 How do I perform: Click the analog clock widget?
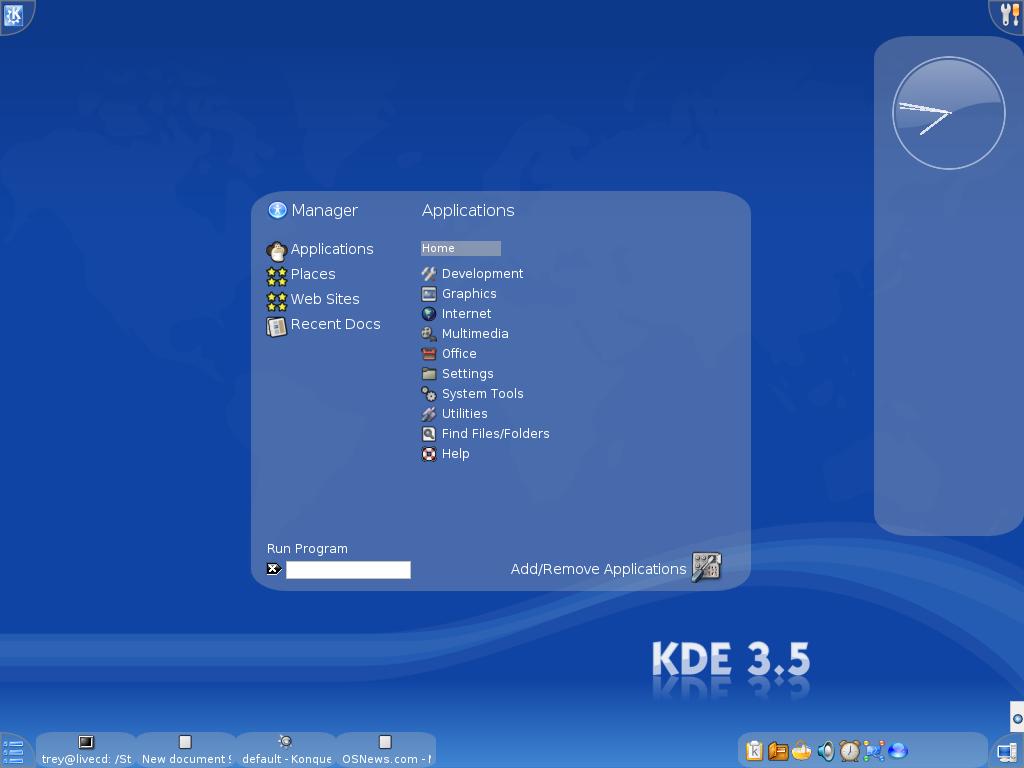tap(948, 114)
